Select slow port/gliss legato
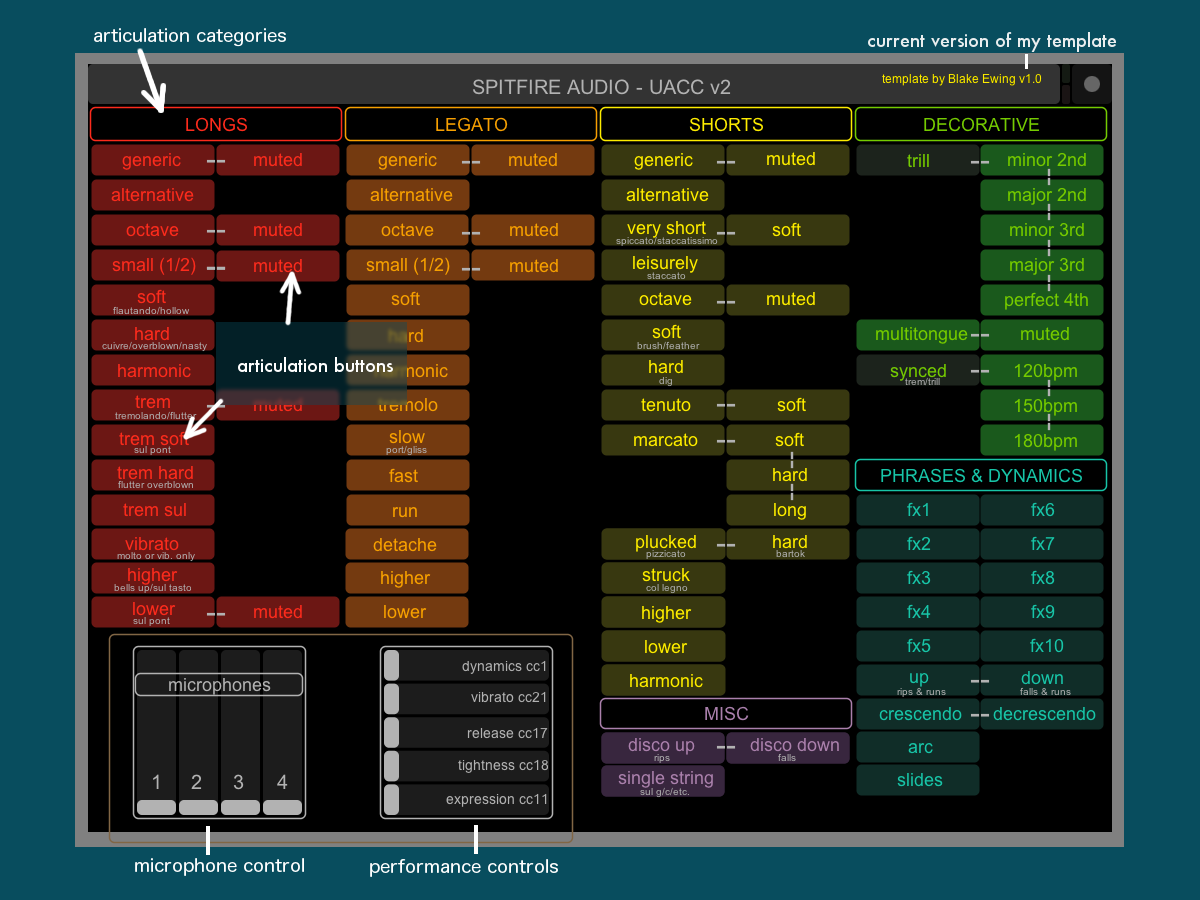The width and height of the screenshot is (1200, 900). (407, 440)
